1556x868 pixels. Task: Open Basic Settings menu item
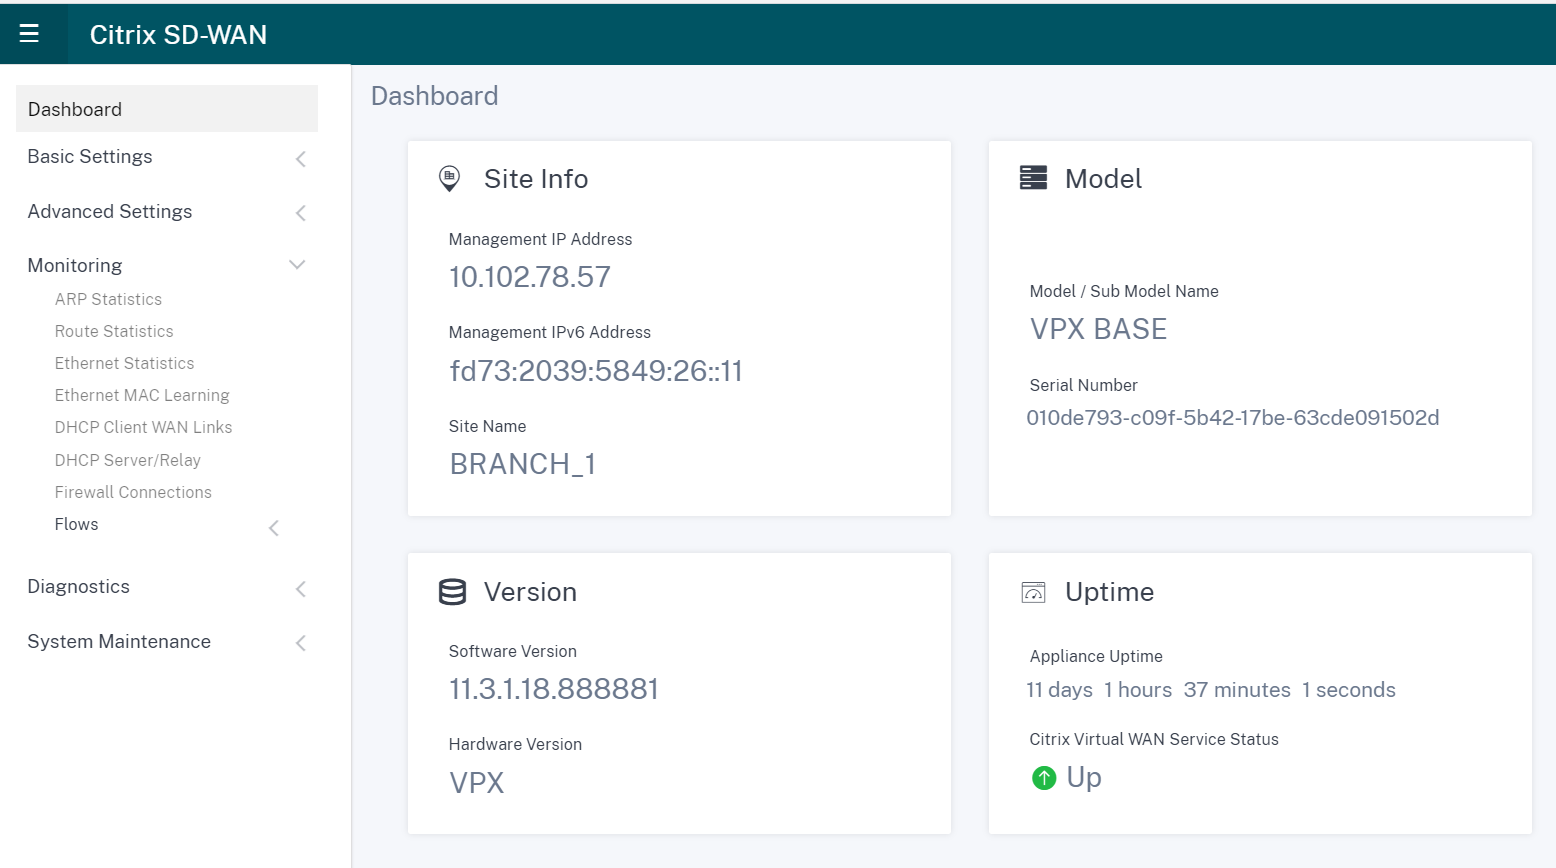pyautogui.click(x=90, y=157)
